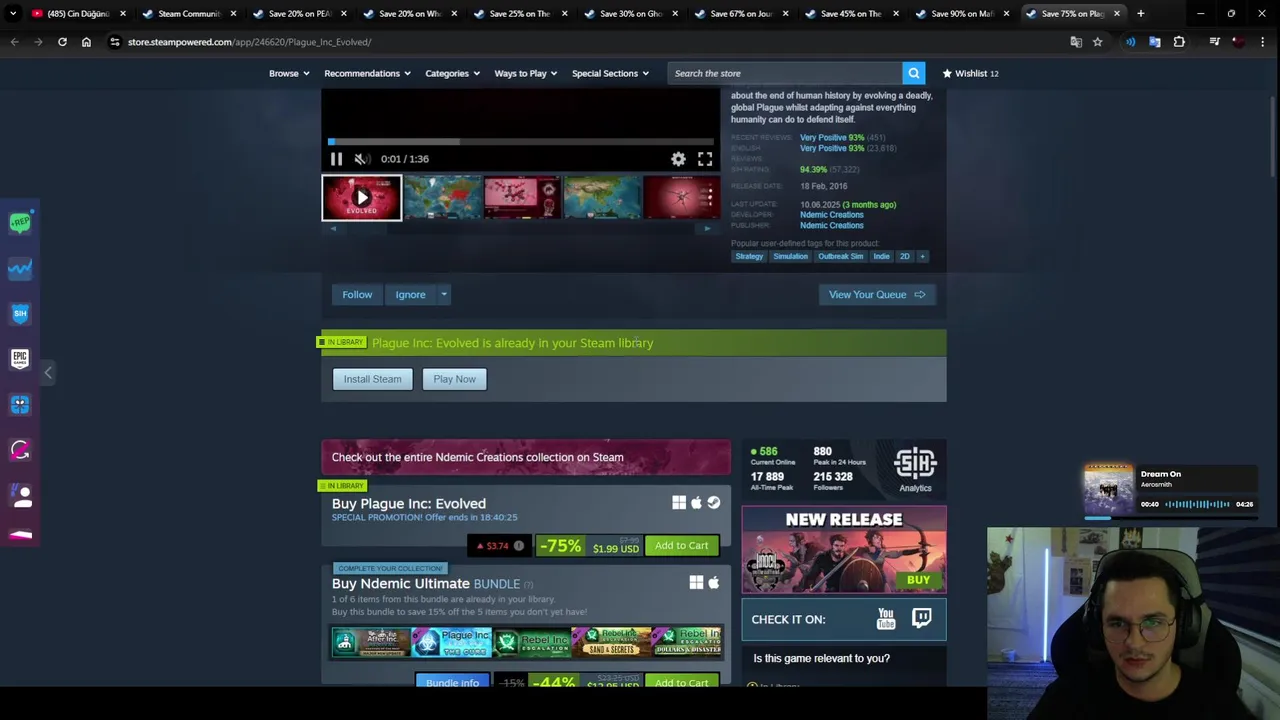The image size is (1280, 720).
Task: Pause the game trailer video
Action: [x=336, y=159]
